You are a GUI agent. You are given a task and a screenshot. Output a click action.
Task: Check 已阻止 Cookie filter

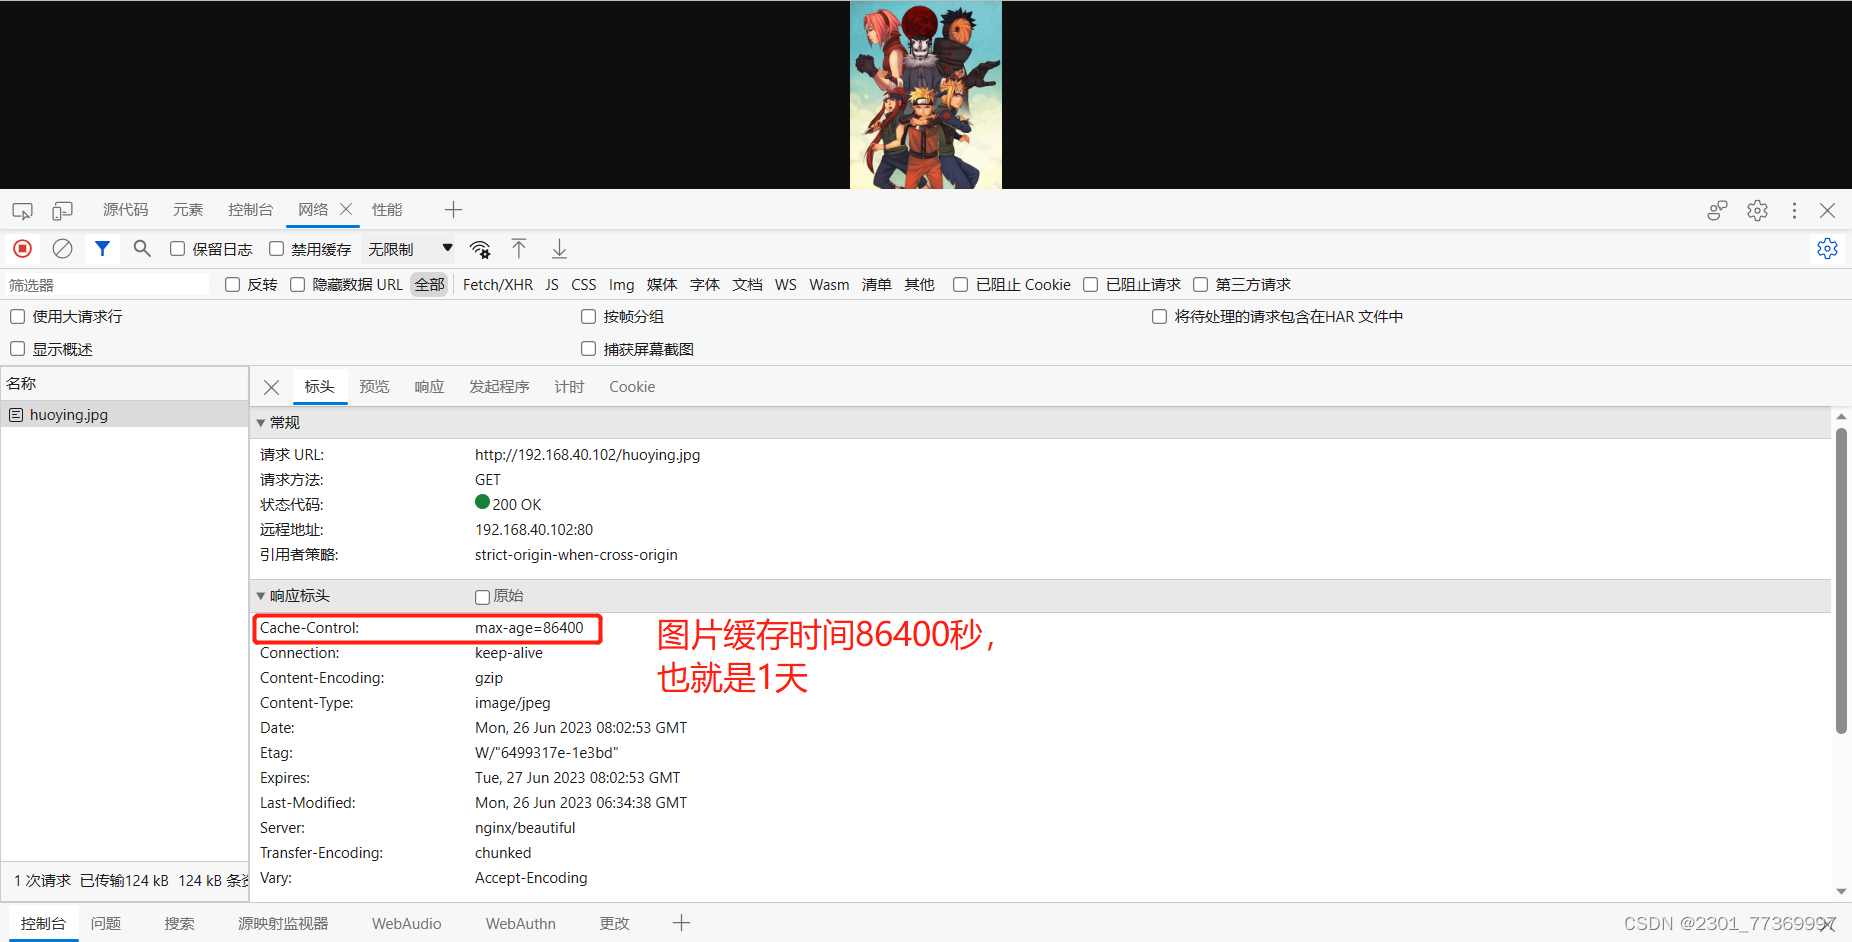[960, 285]
